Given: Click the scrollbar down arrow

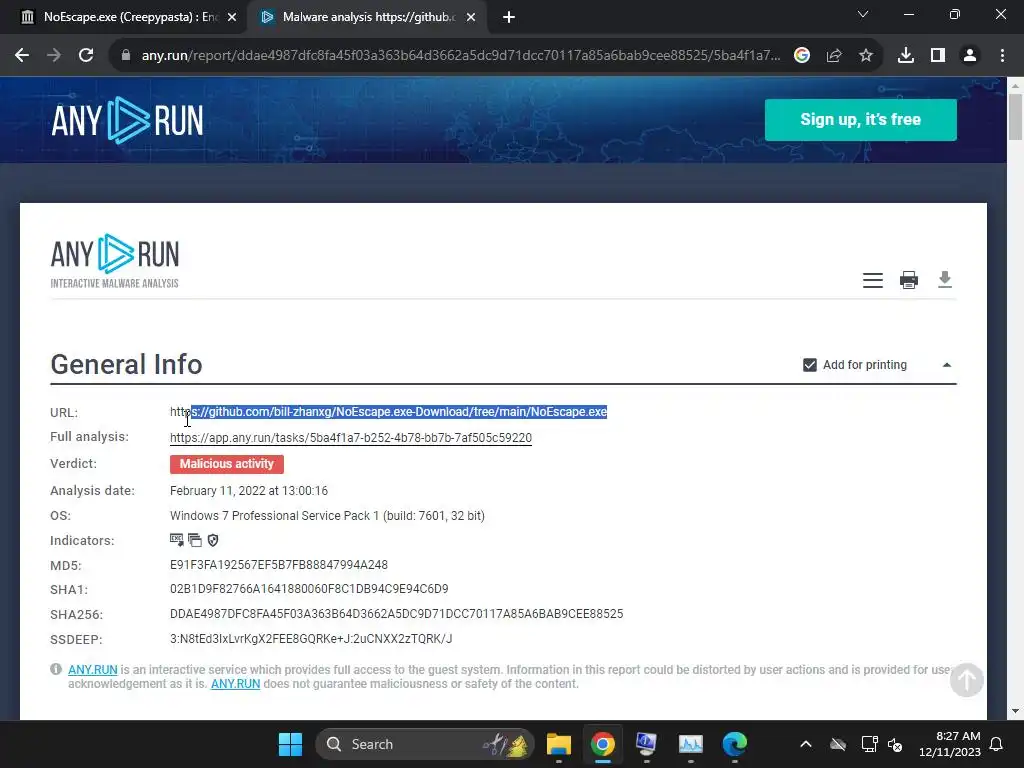Looking at the screenshot, I should point(1015,711).
